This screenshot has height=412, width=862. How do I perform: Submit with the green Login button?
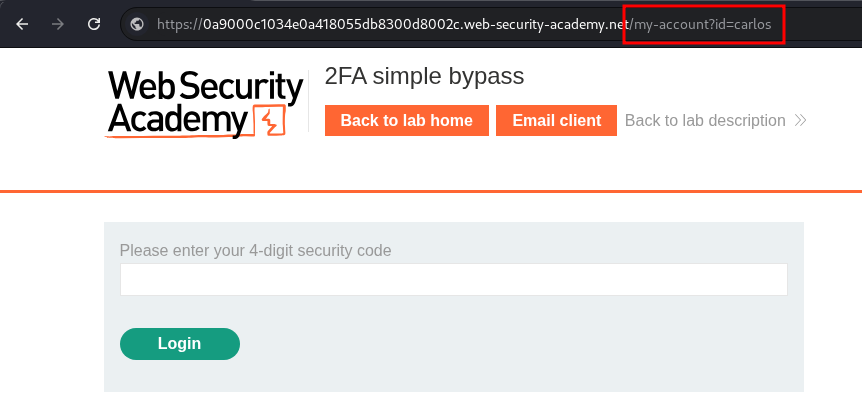[x=179, y=343]
